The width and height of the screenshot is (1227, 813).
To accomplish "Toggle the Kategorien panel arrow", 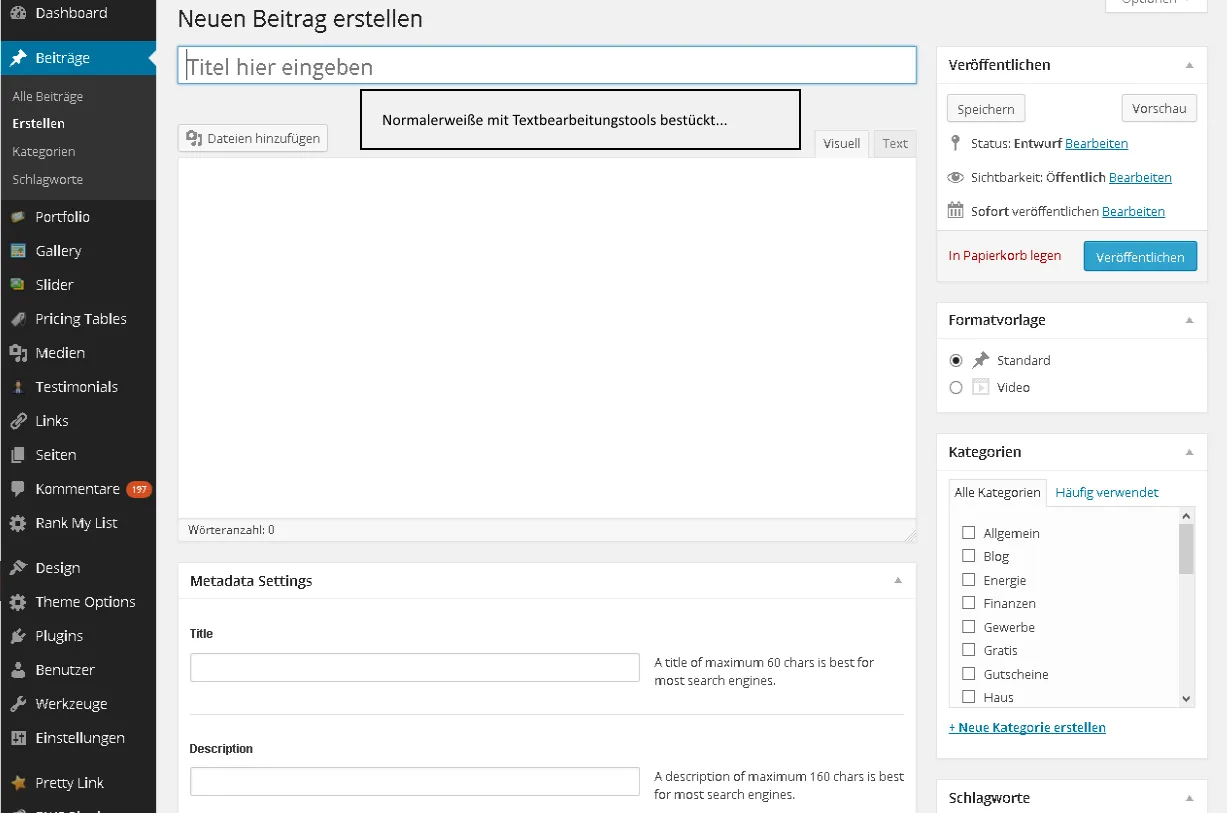I will [1190, 452].
